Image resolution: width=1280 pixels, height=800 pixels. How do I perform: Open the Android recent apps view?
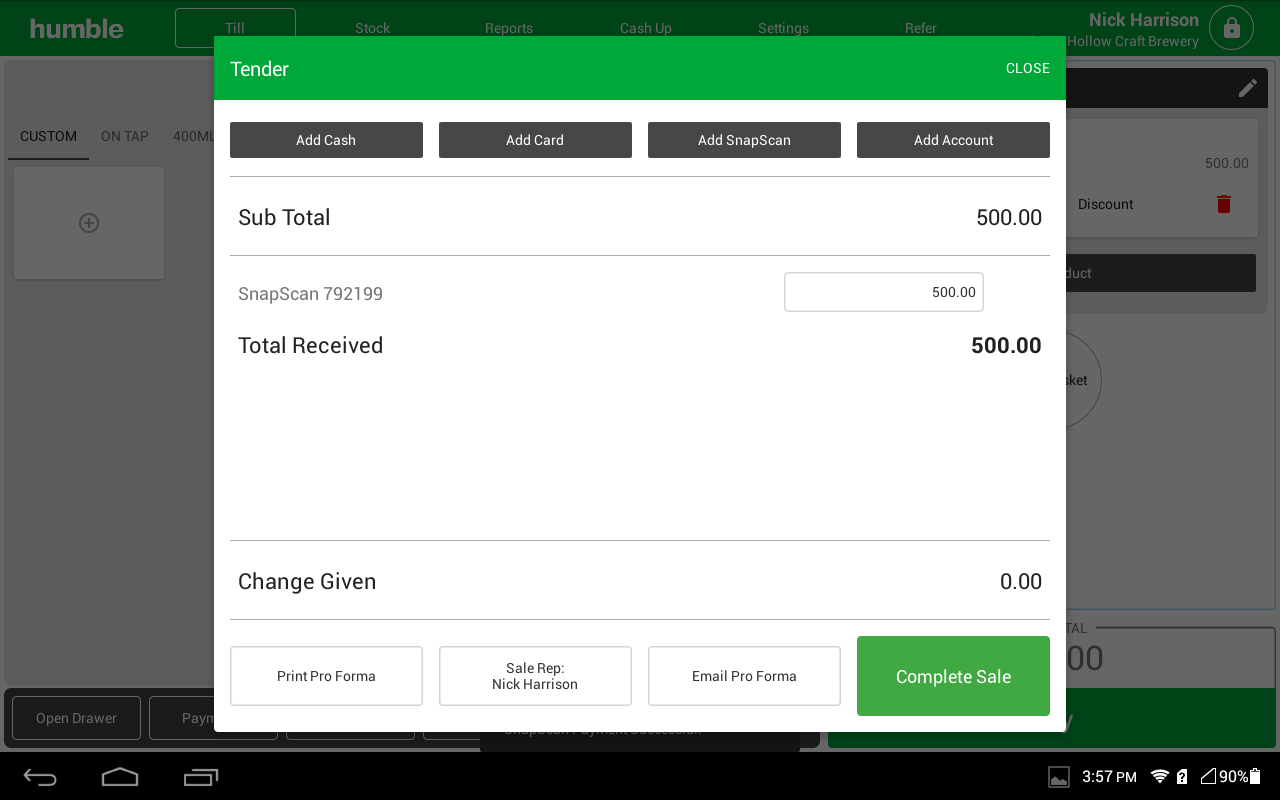201,777
